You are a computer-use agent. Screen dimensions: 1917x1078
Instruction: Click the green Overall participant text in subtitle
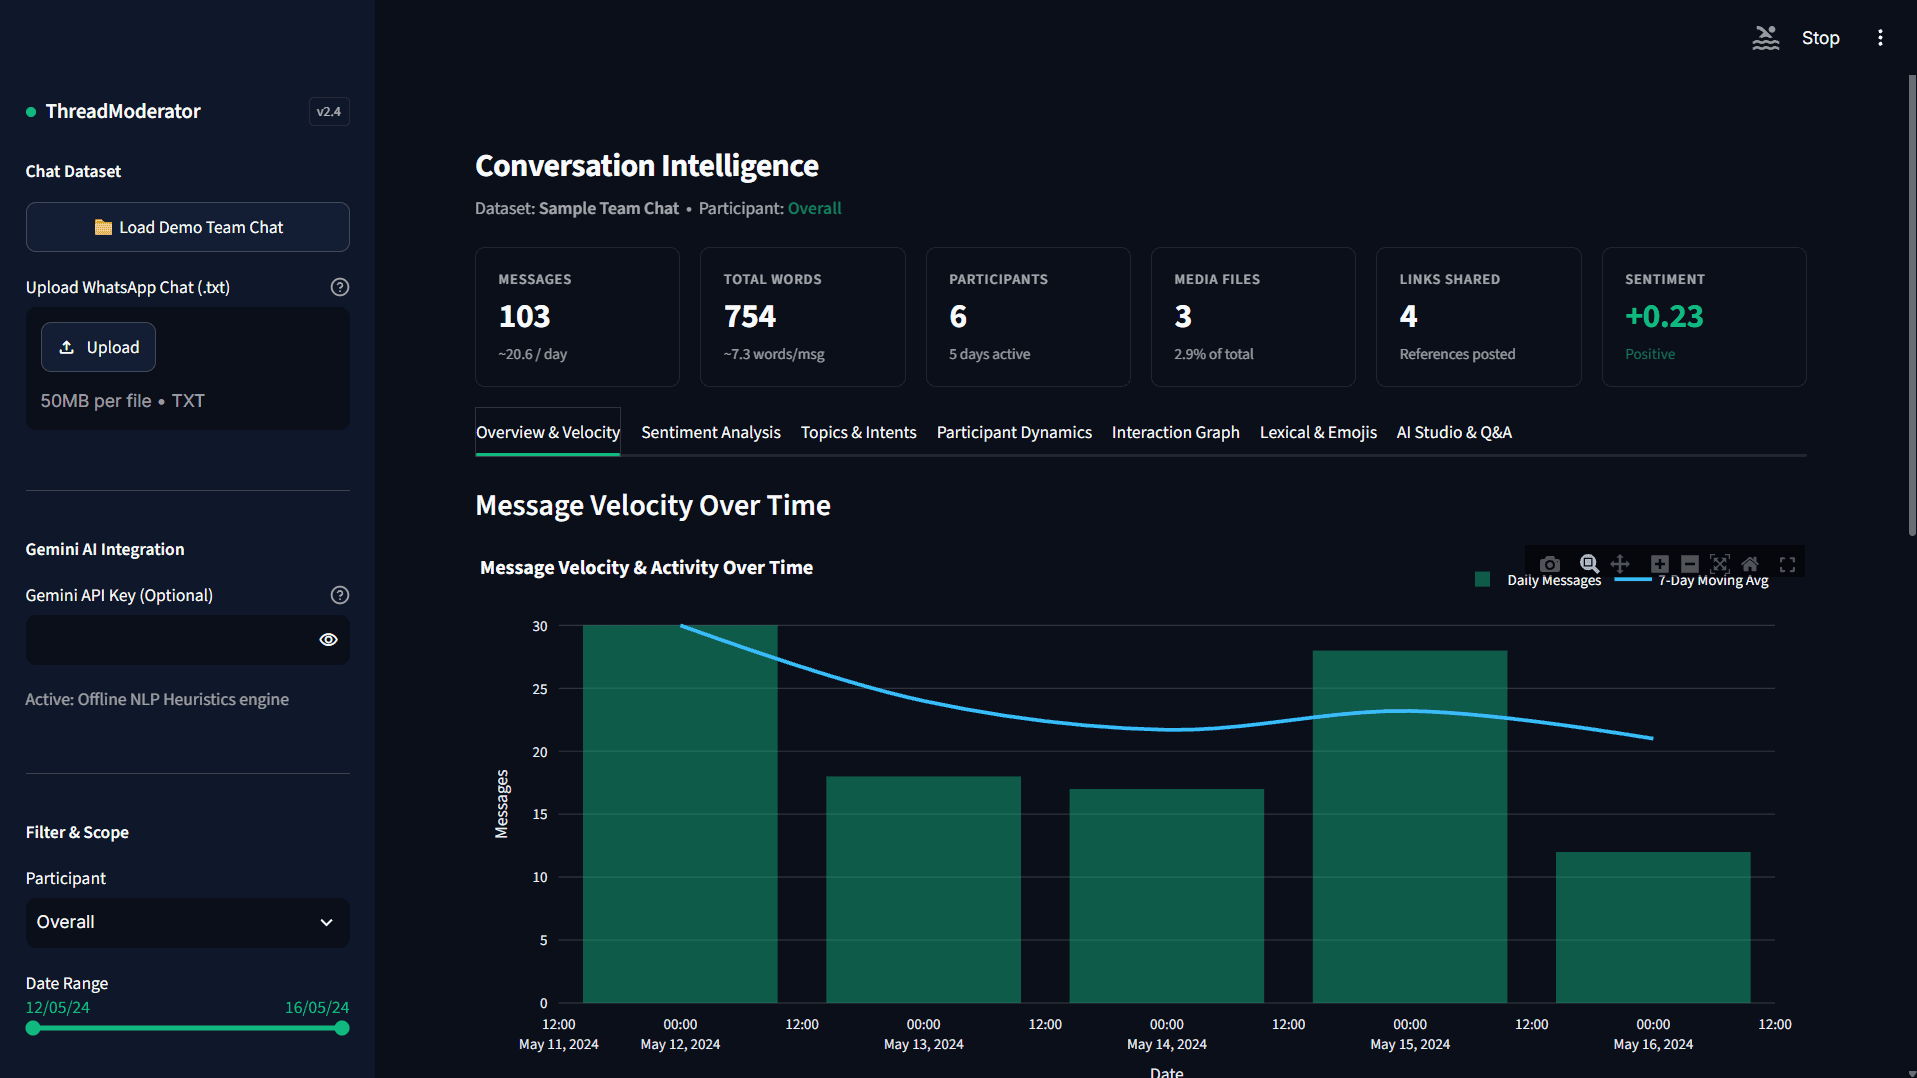tap(814, 208)
